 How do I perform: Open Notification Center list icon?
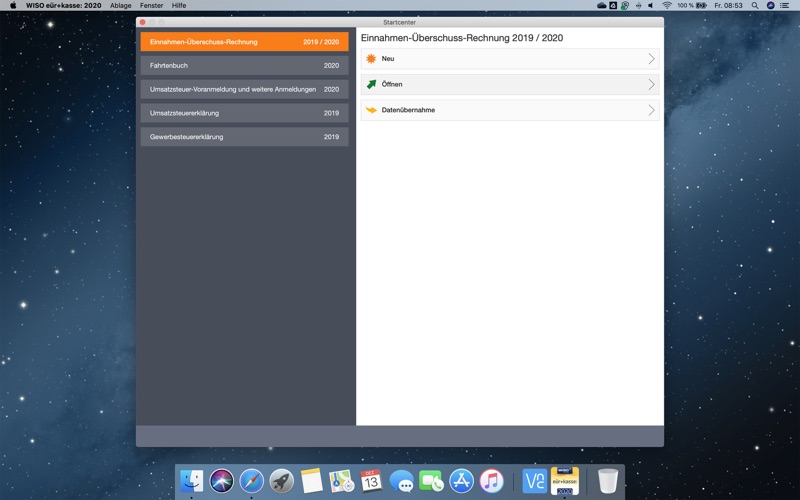point(785,5)
